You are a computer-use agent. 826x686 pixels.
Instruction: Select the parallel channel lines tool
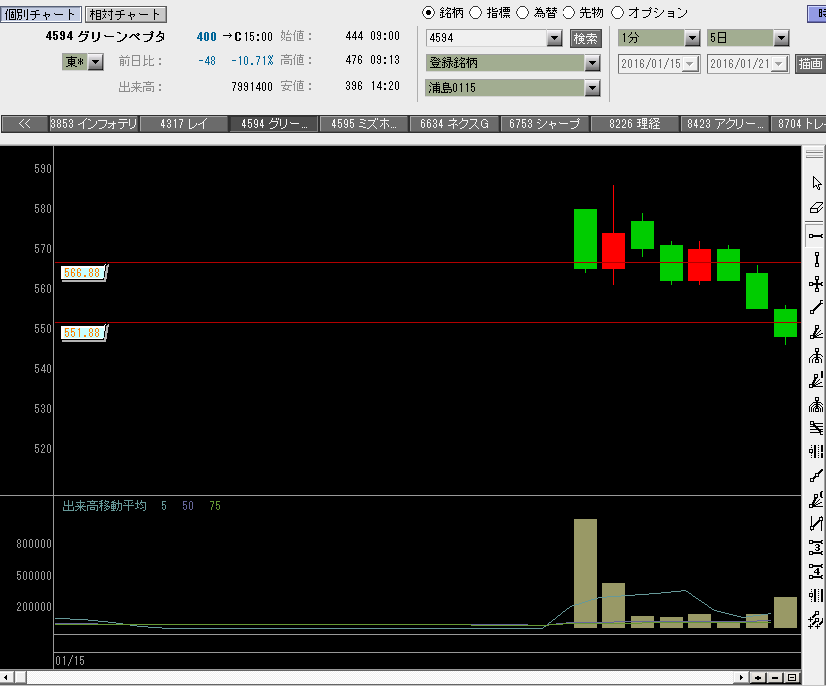[x=816, y=428]
